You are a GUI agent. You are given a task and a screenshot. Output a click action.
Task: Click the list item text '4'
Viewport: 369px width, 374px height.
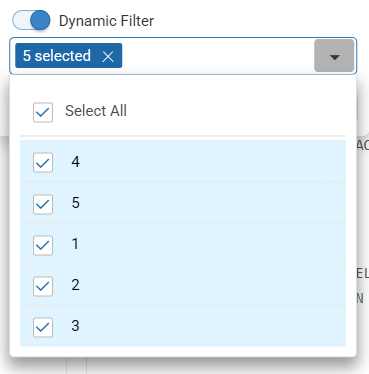76,162
